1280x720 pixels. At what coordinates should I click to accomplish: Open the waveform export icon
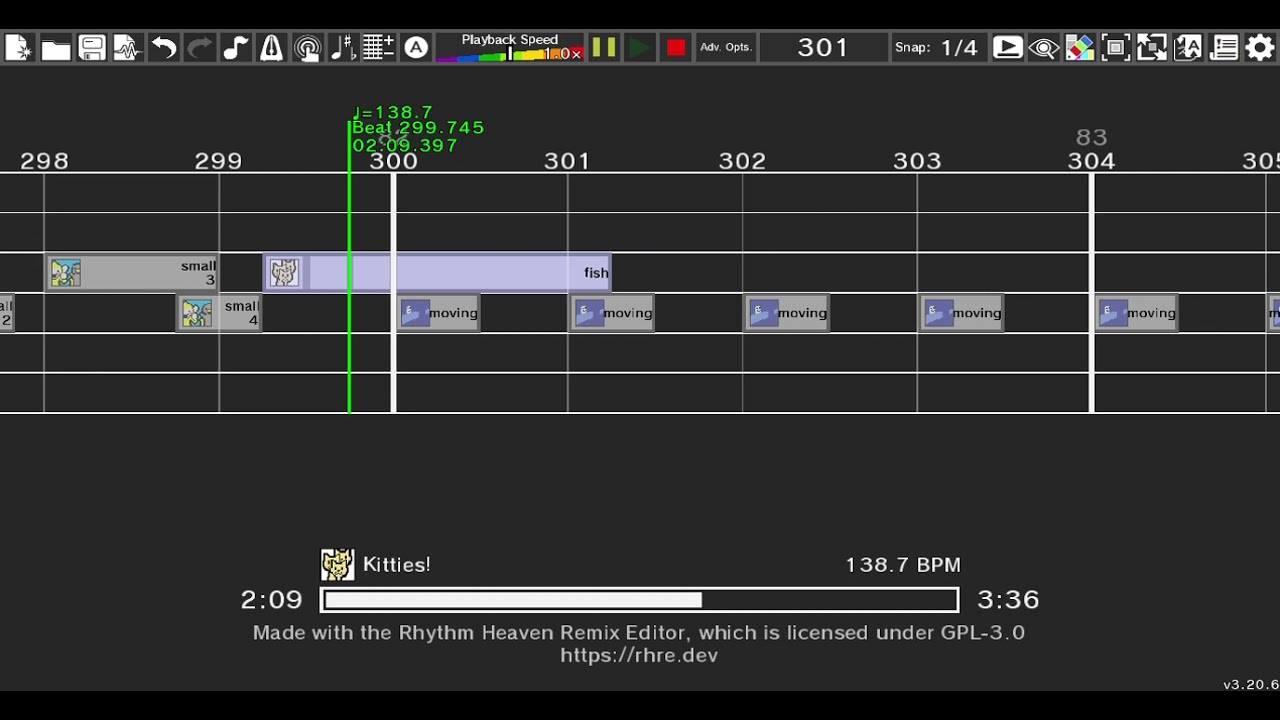pyautogui.click(x=128, y=48)
